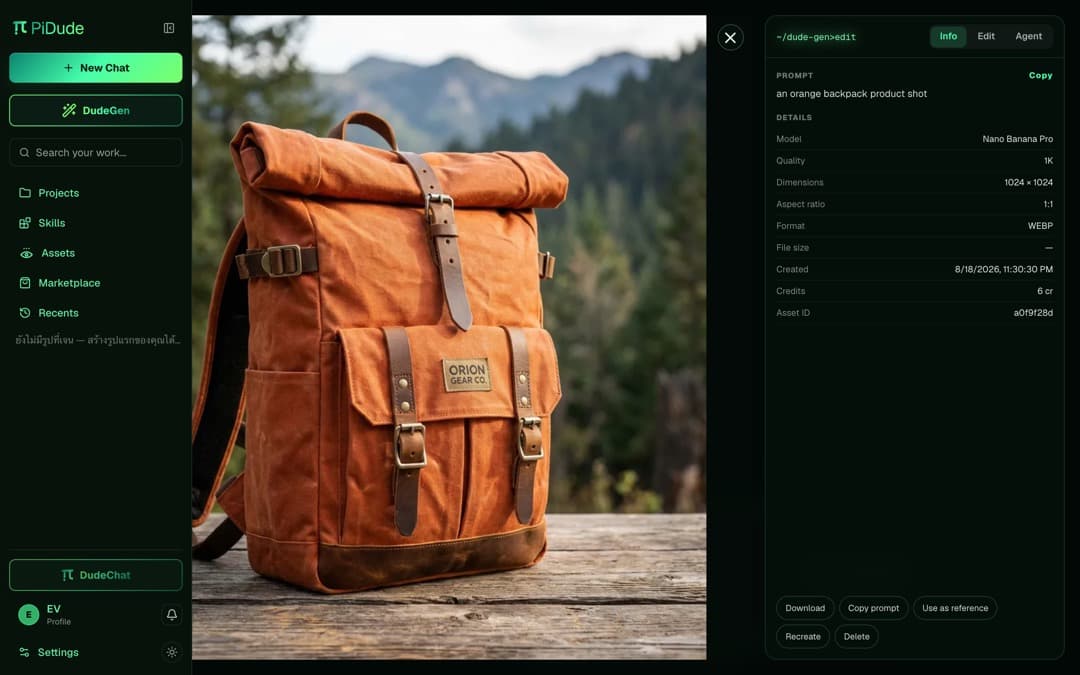Click the prompt text 'an orange backpack product shot'
The width and height of the screenshot is (1080, 675).
click(x=851, y=94)
